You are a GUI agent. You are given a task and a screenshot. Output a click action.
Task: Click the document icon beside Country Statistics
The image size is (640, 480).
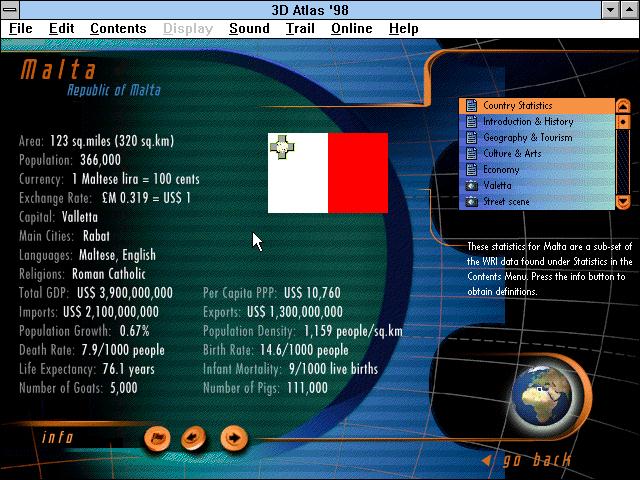point(471,106)
